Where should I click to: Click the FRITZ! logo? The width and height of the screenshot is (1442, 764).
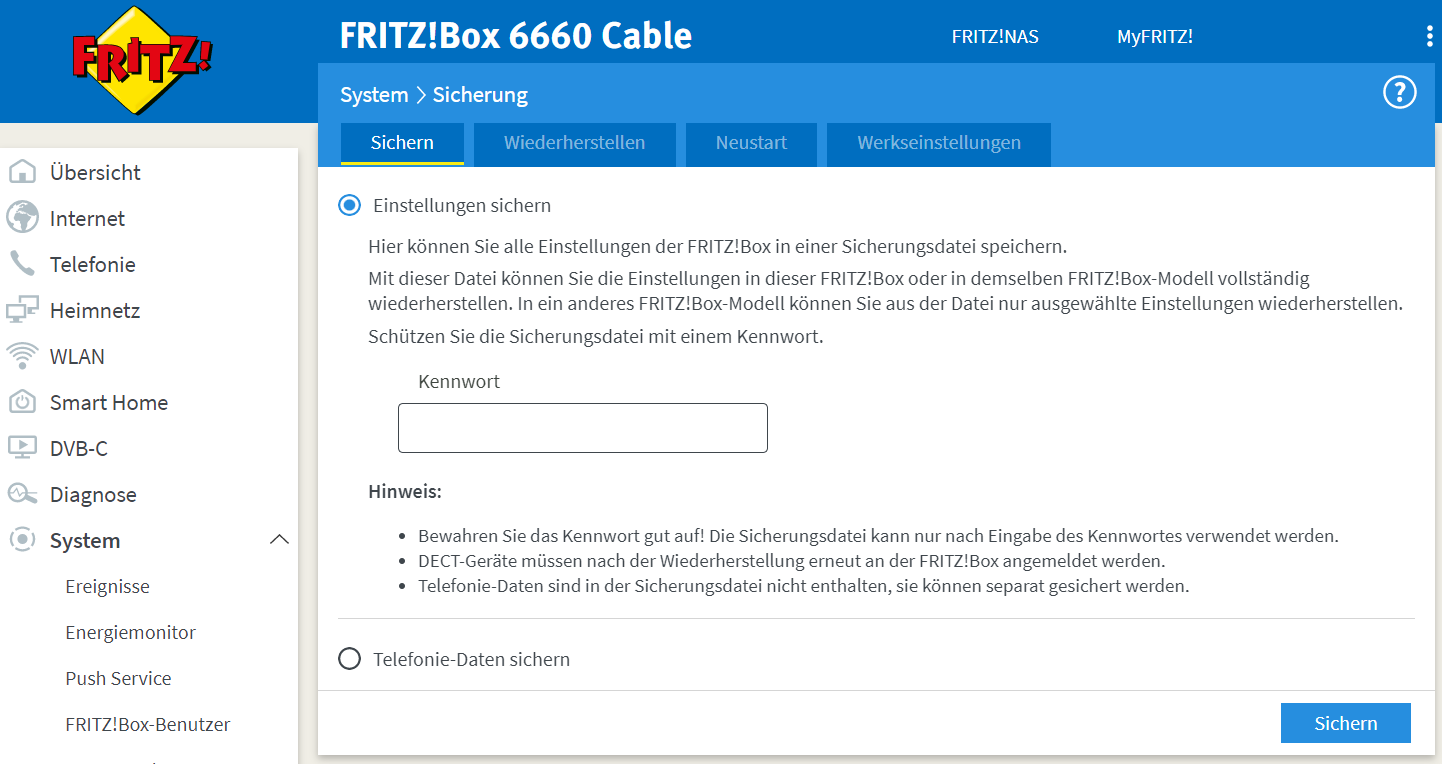coord(143,59)
